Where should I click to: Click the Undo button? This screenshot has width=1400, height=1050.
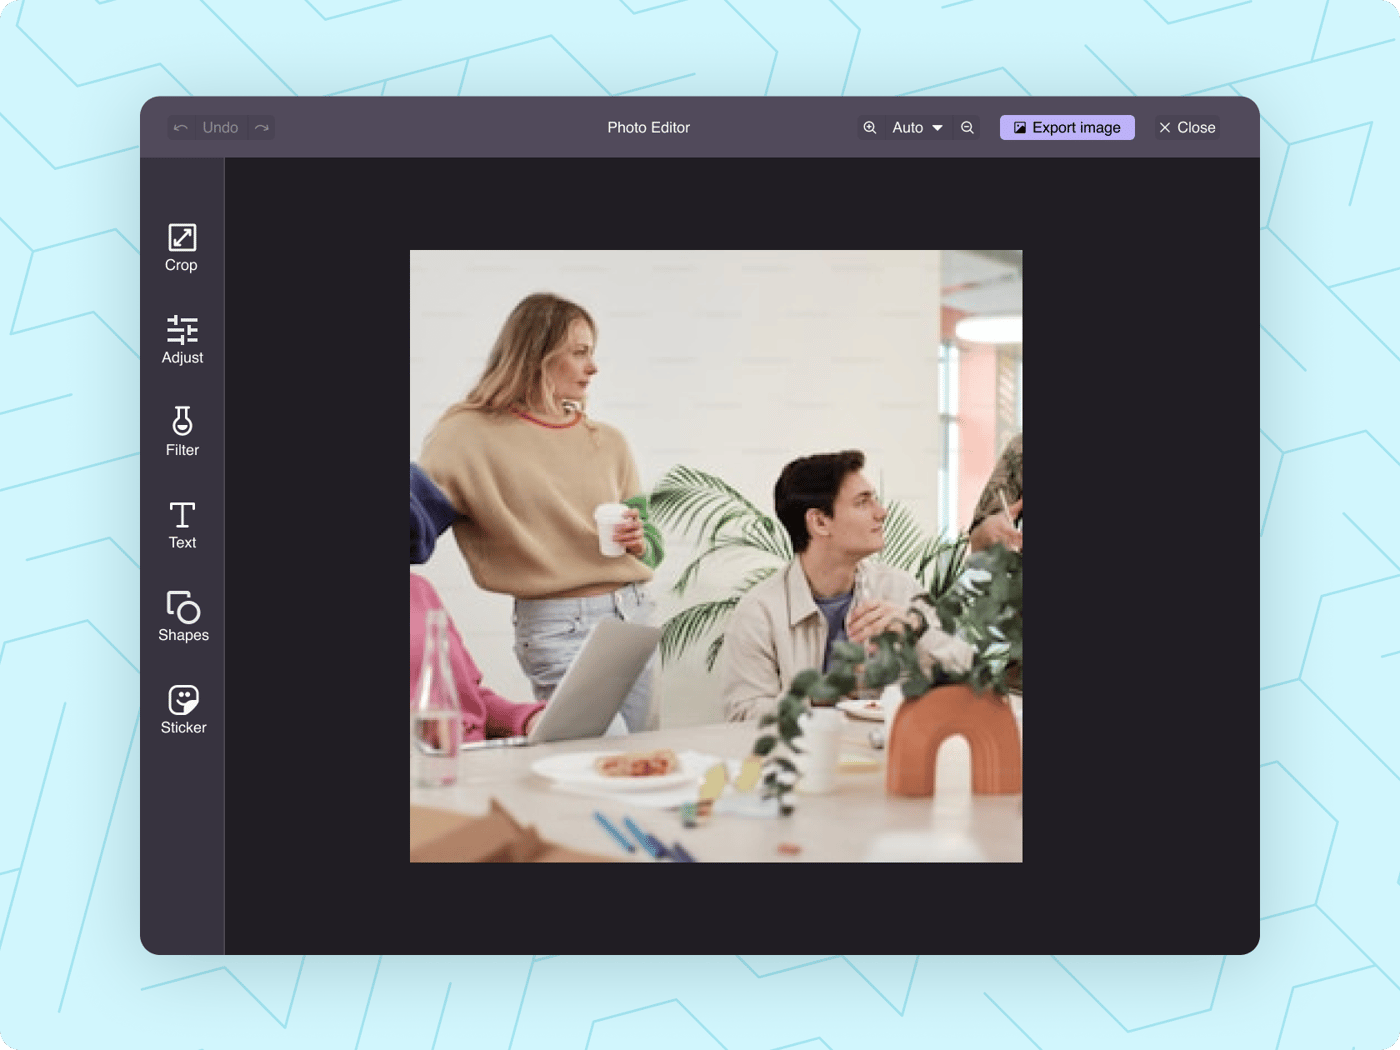220,127
